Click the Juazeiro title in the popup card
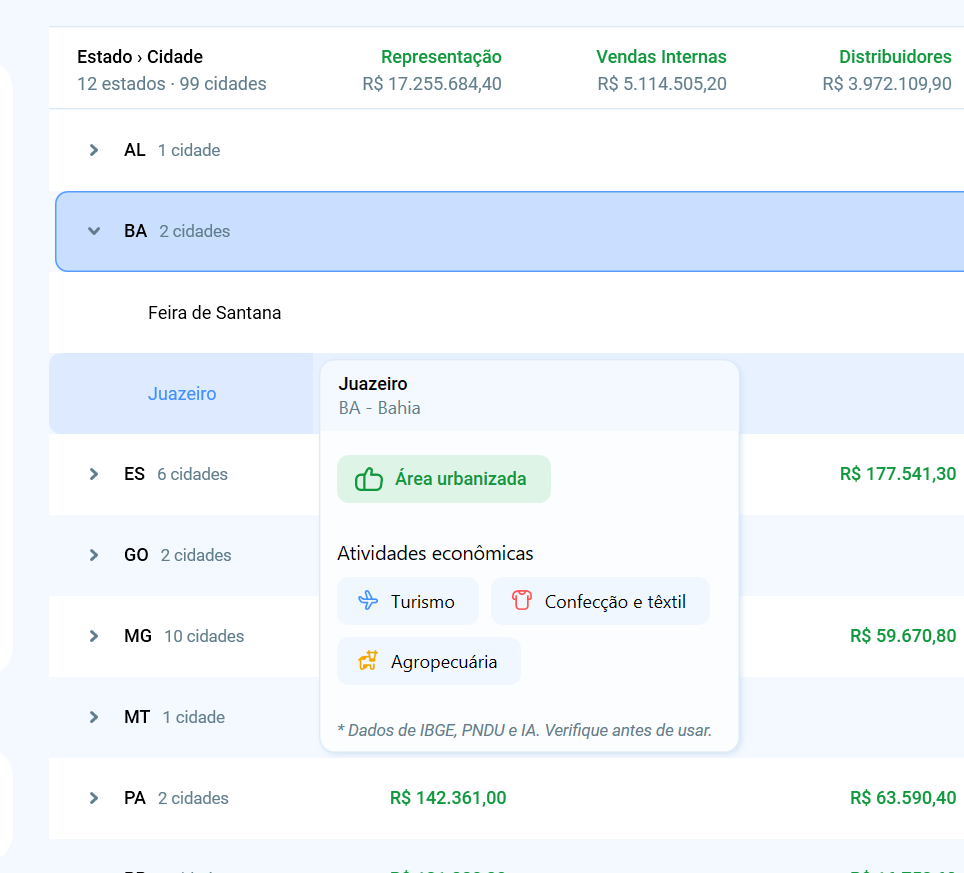 coord(373,384)
